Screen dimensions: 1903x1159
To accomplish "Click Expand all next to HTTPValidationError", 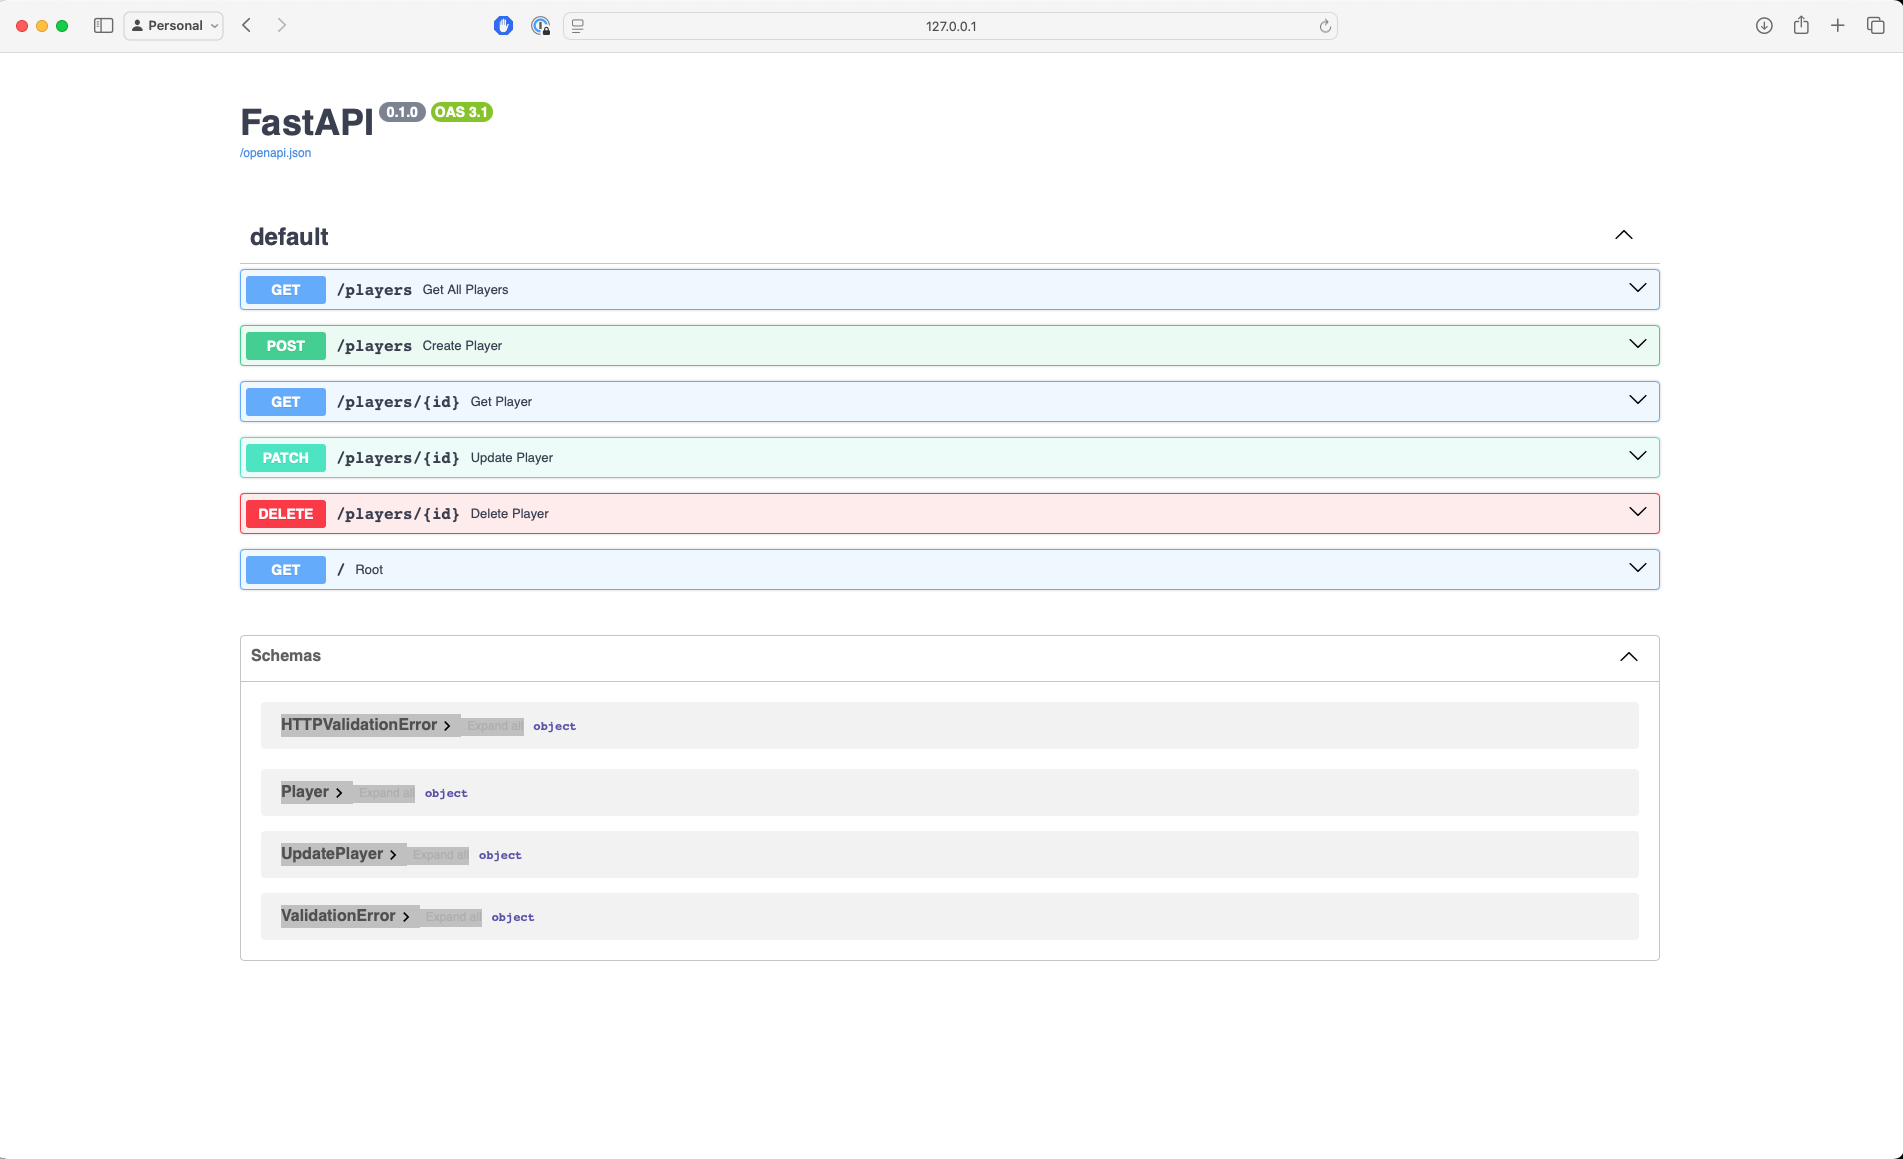I will pyautogui.click(x=494, y=726).
